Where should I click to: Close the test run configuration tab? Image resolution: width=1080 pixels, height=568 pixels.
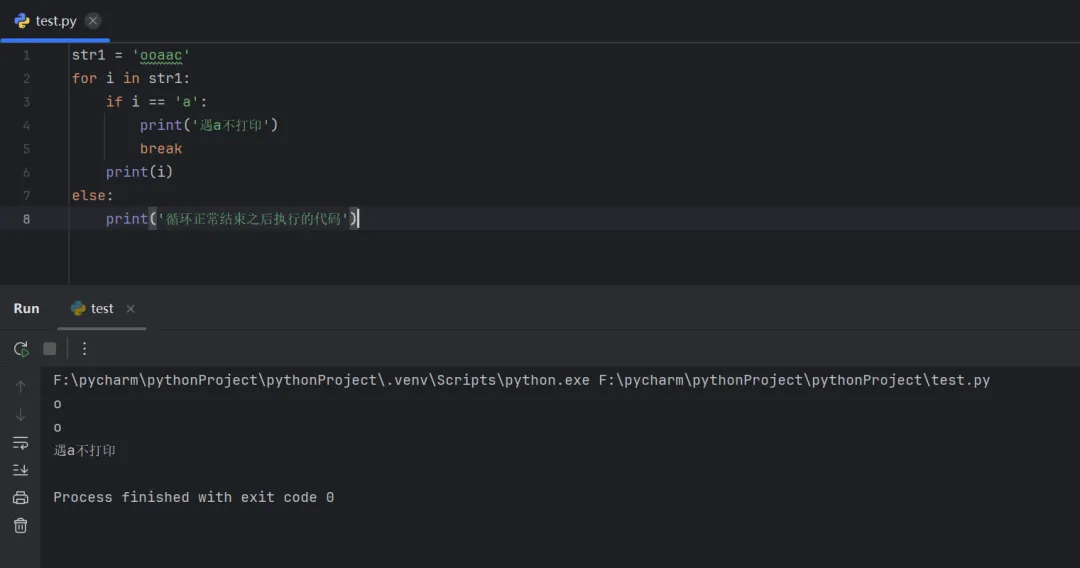[x=131, y=309]
